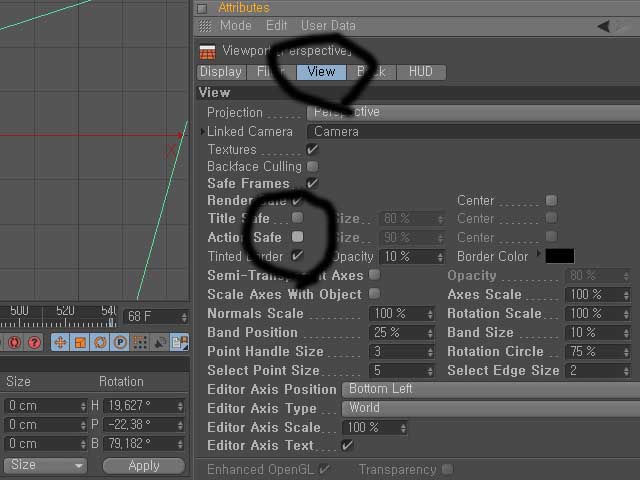Click the Apply button

(x=144, y=466)
